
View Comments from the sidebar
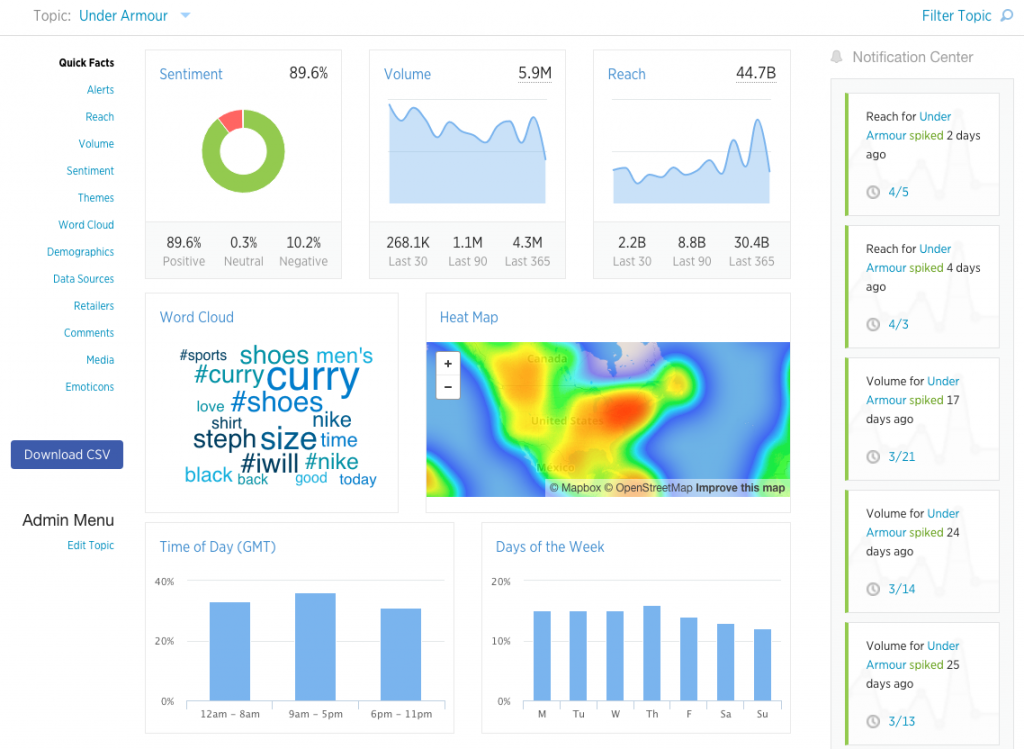pyautogui.click(x=89, y=332)
